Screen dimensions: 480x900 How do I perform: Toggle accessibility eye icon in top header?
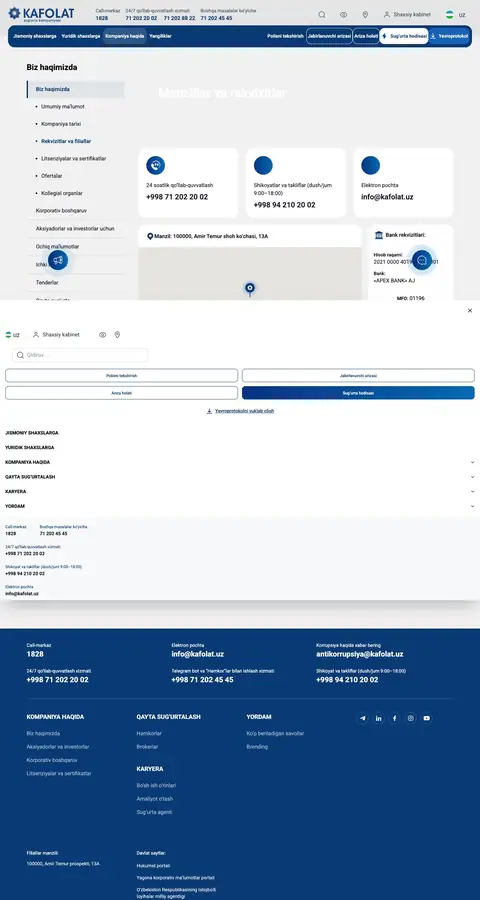click(343, 15)
